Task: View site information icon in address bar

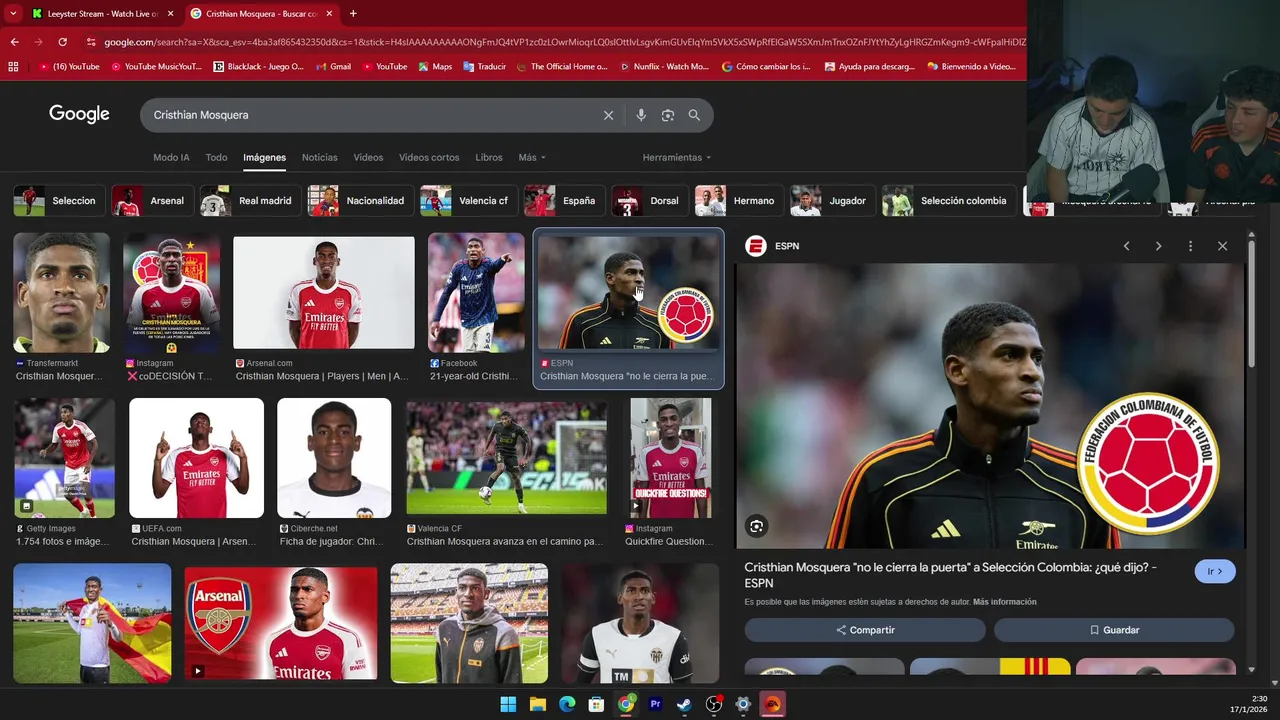Action: click(x=91, y=42)
